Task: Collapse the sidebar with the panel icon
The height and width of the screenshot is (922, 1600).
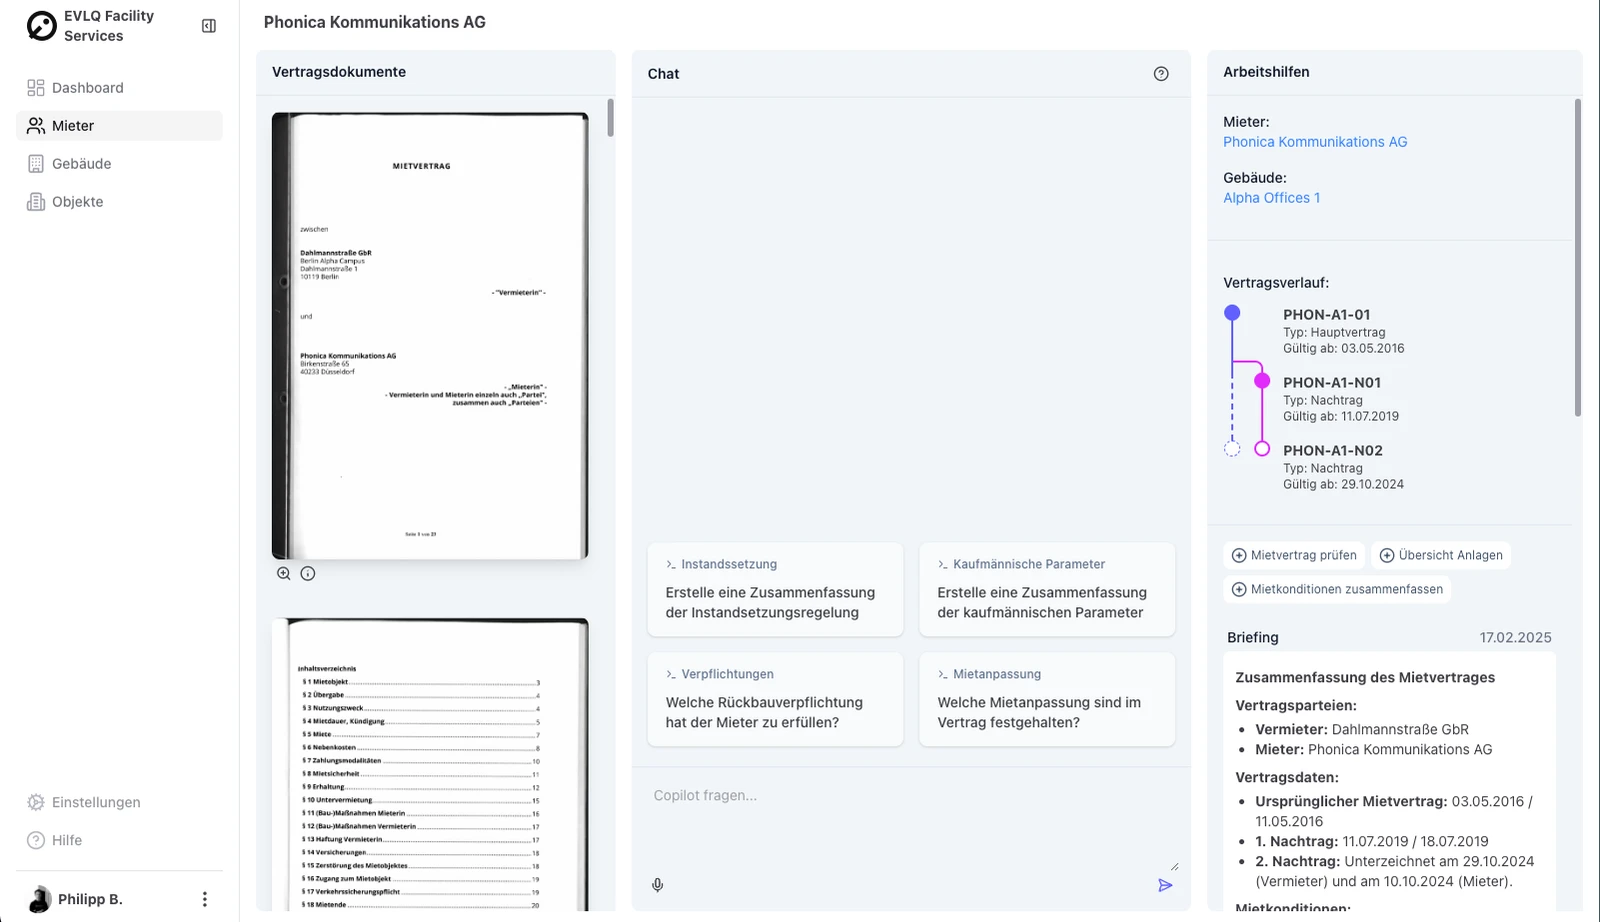Action: click(x=209, y=26)
